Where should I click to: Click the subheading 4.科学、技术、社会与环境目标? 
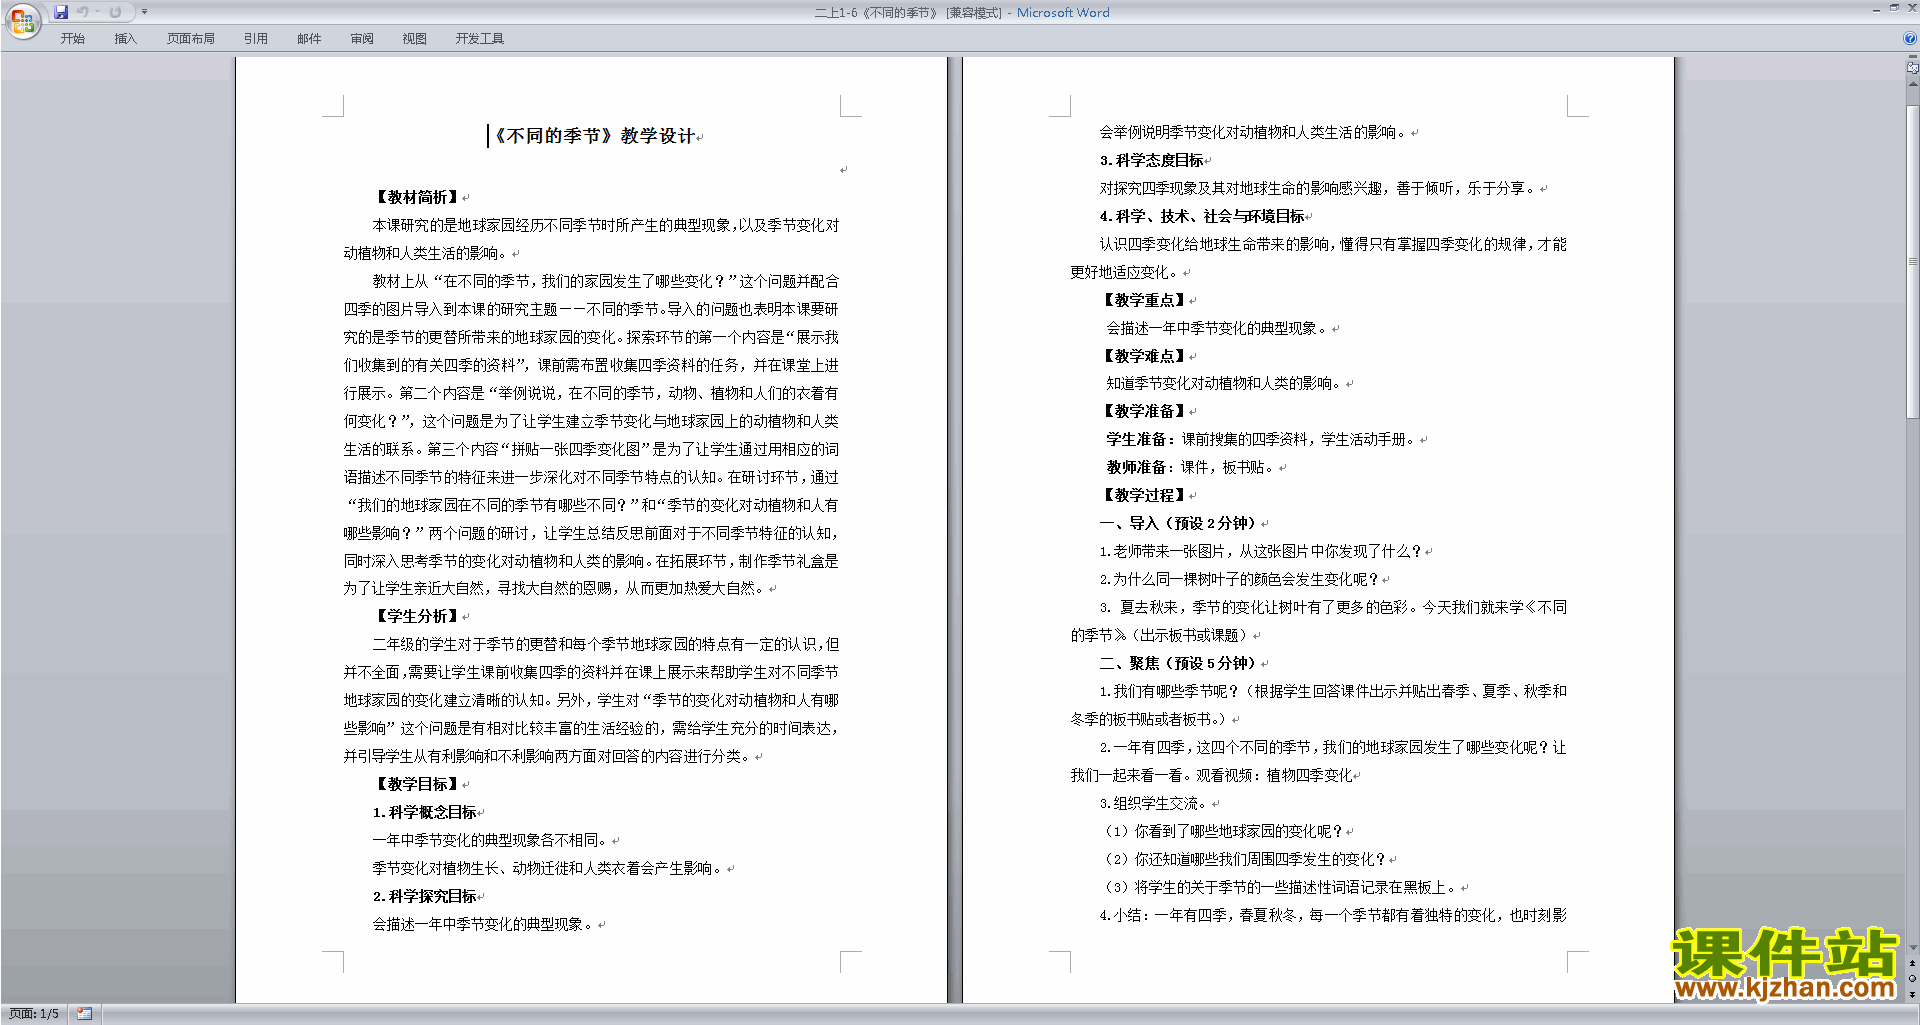1202,216
